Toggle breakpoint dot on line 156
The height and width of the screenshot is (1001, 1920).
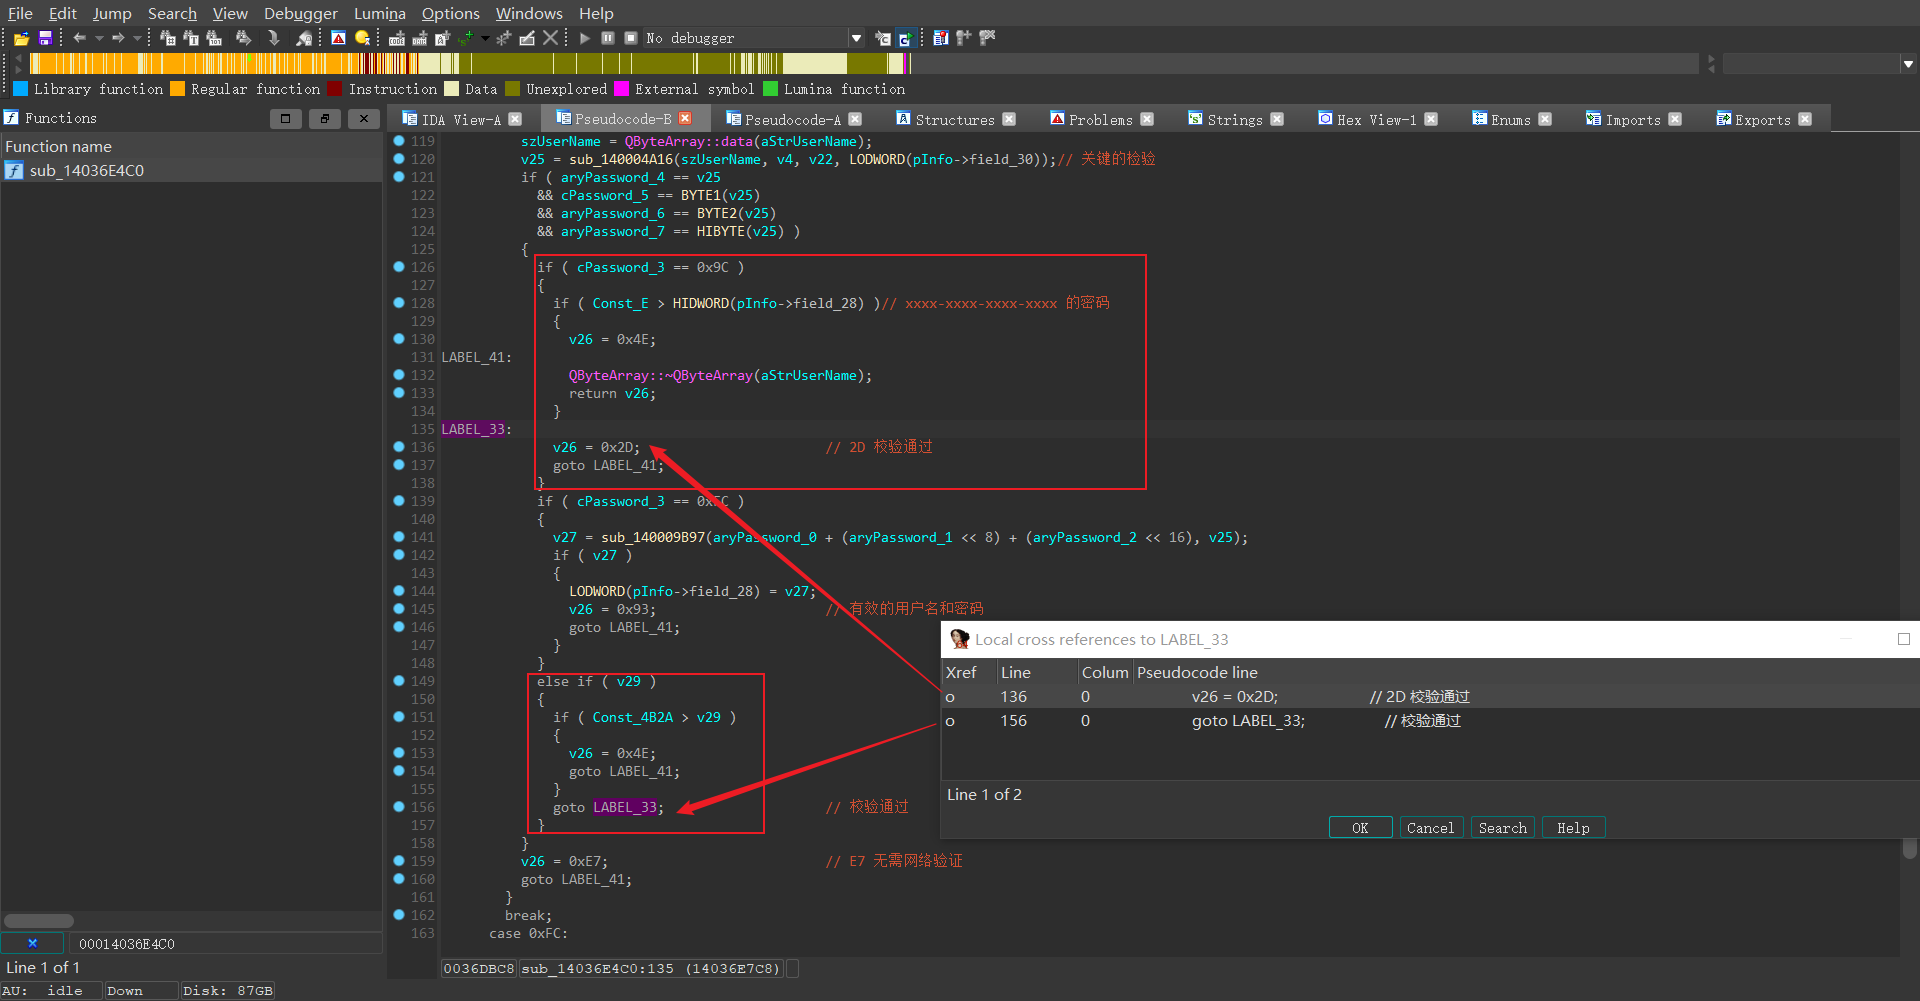[399, 807]
